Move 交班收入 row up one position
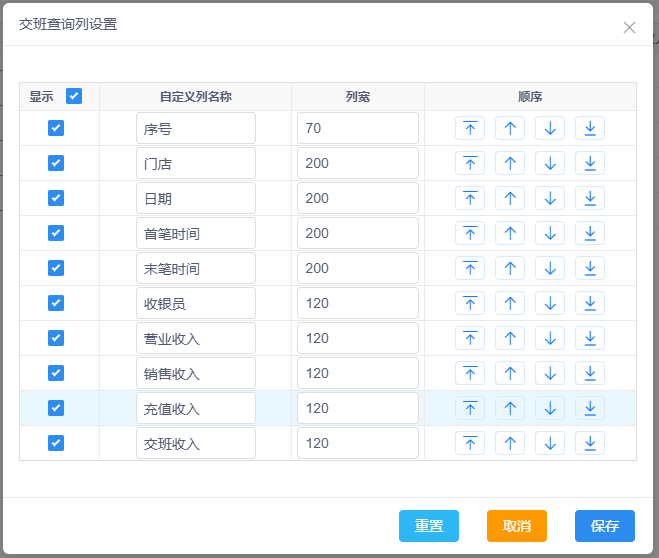This screenshot has width=659, height=558. click(510, 443)
